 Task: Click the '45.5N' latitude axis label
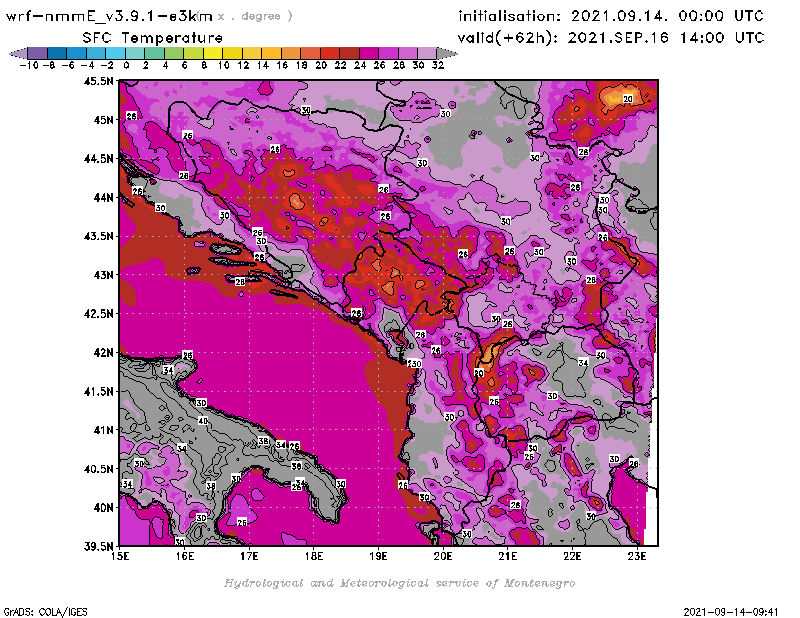pyautogui.click(x=98, y=81)
